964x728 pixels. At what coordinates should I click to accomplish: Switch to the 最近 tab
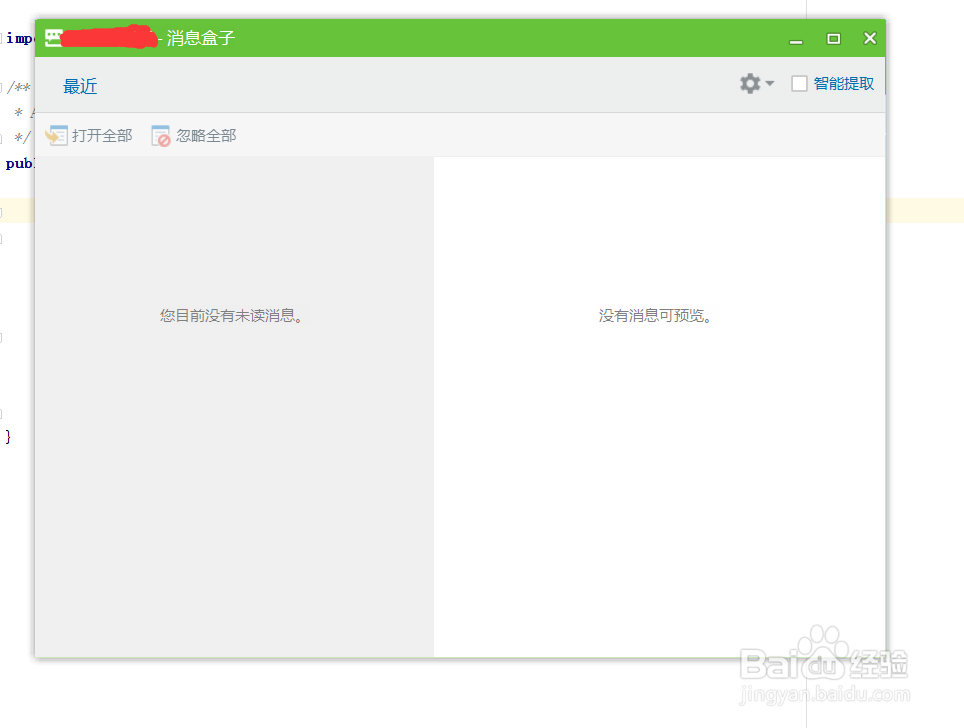coord(79,86)
